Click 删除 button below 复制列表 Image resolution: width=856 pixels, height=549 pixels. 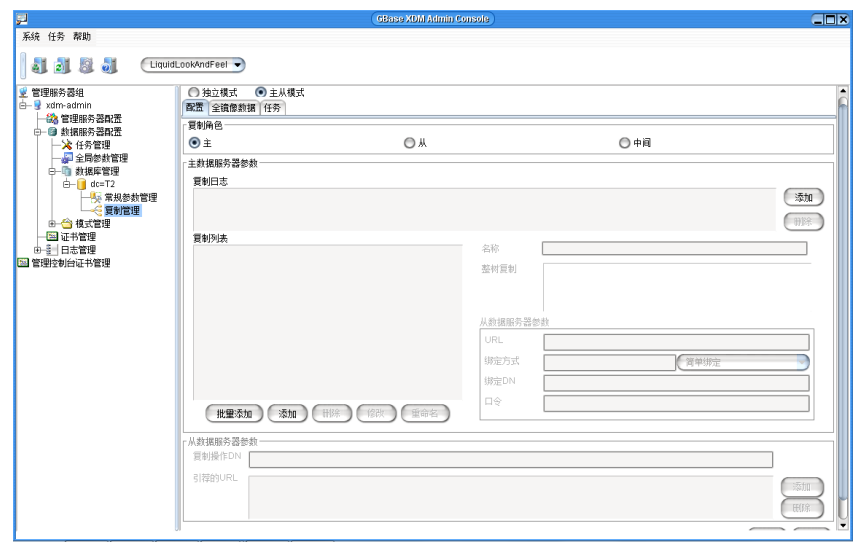[331, 414]
